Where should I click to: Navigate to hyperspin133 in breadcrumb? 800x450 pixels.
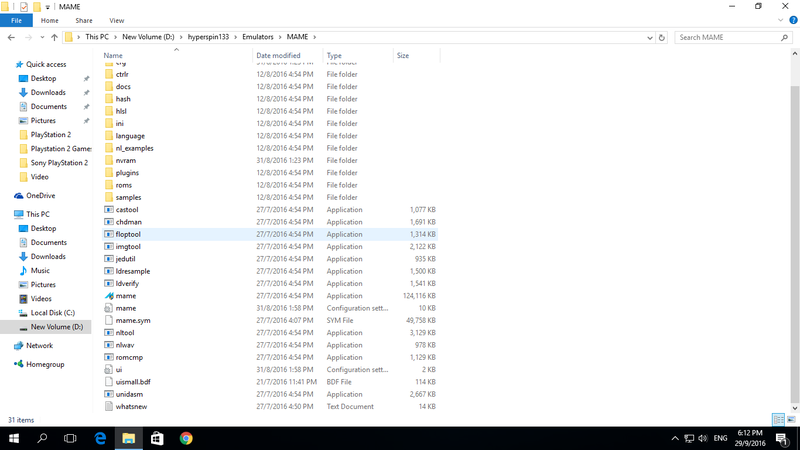pyautogui.click(x=208, y=37)
